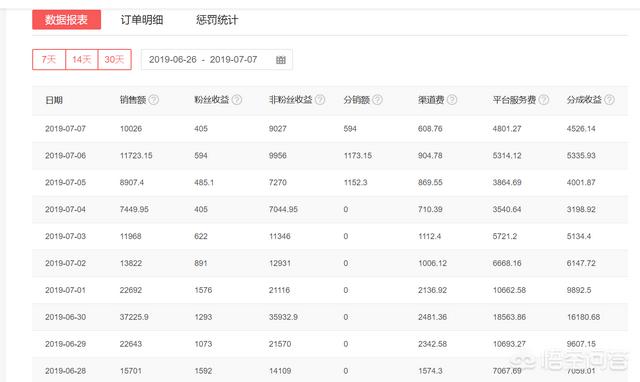Click help icon next to 分销额
Image resolution: width=640 pixels, height=382 pixels.
coord(378,100)
